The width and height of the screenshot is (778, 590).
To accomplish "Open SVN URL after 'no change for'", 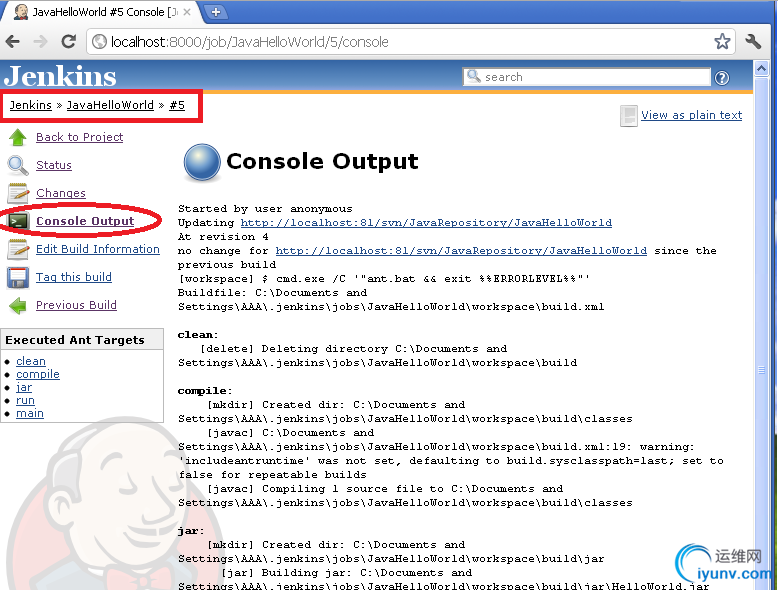I will click(461, 251).
